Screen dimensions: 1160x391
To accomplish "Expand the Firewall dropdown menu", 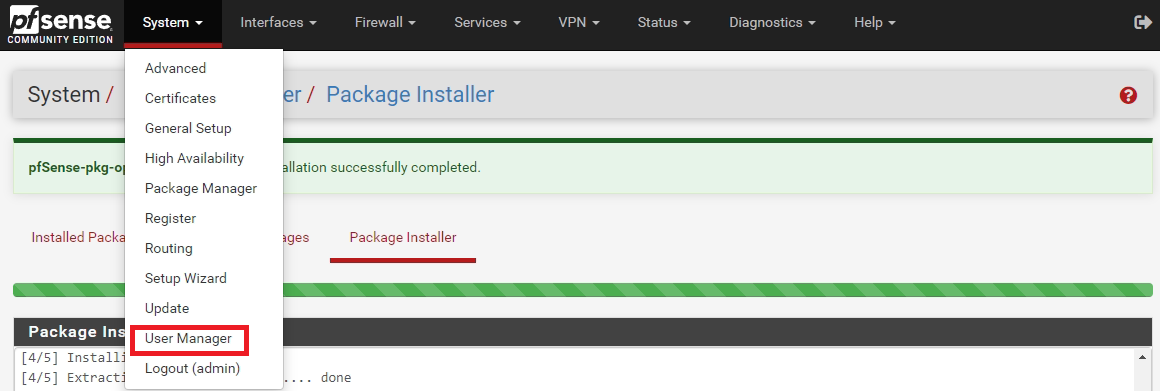I will [x=385, y=23].
